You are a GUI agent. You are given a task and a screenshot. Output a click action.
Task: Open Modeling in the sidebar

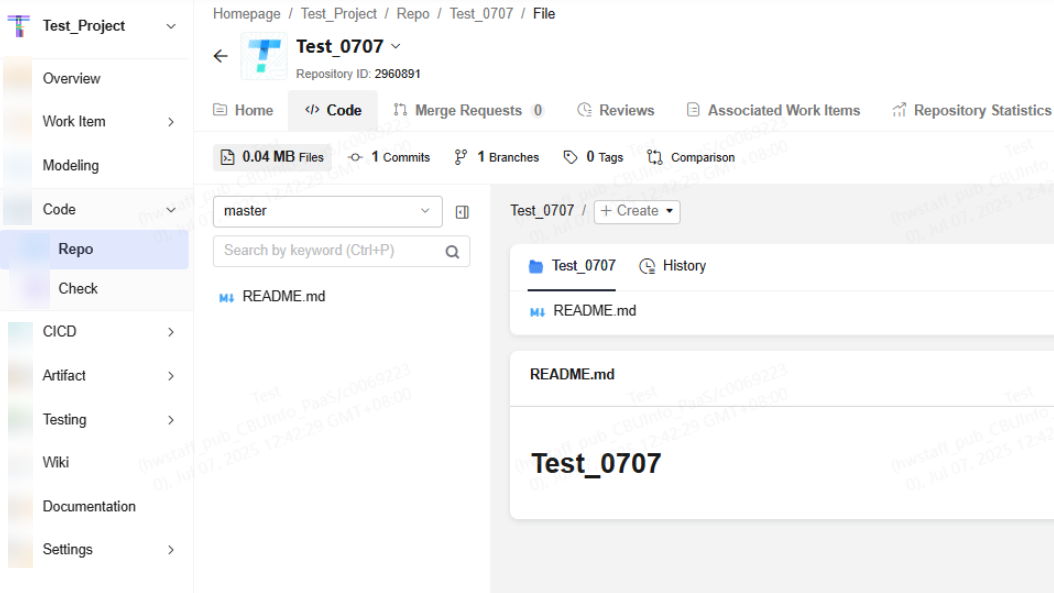(71, 165)
